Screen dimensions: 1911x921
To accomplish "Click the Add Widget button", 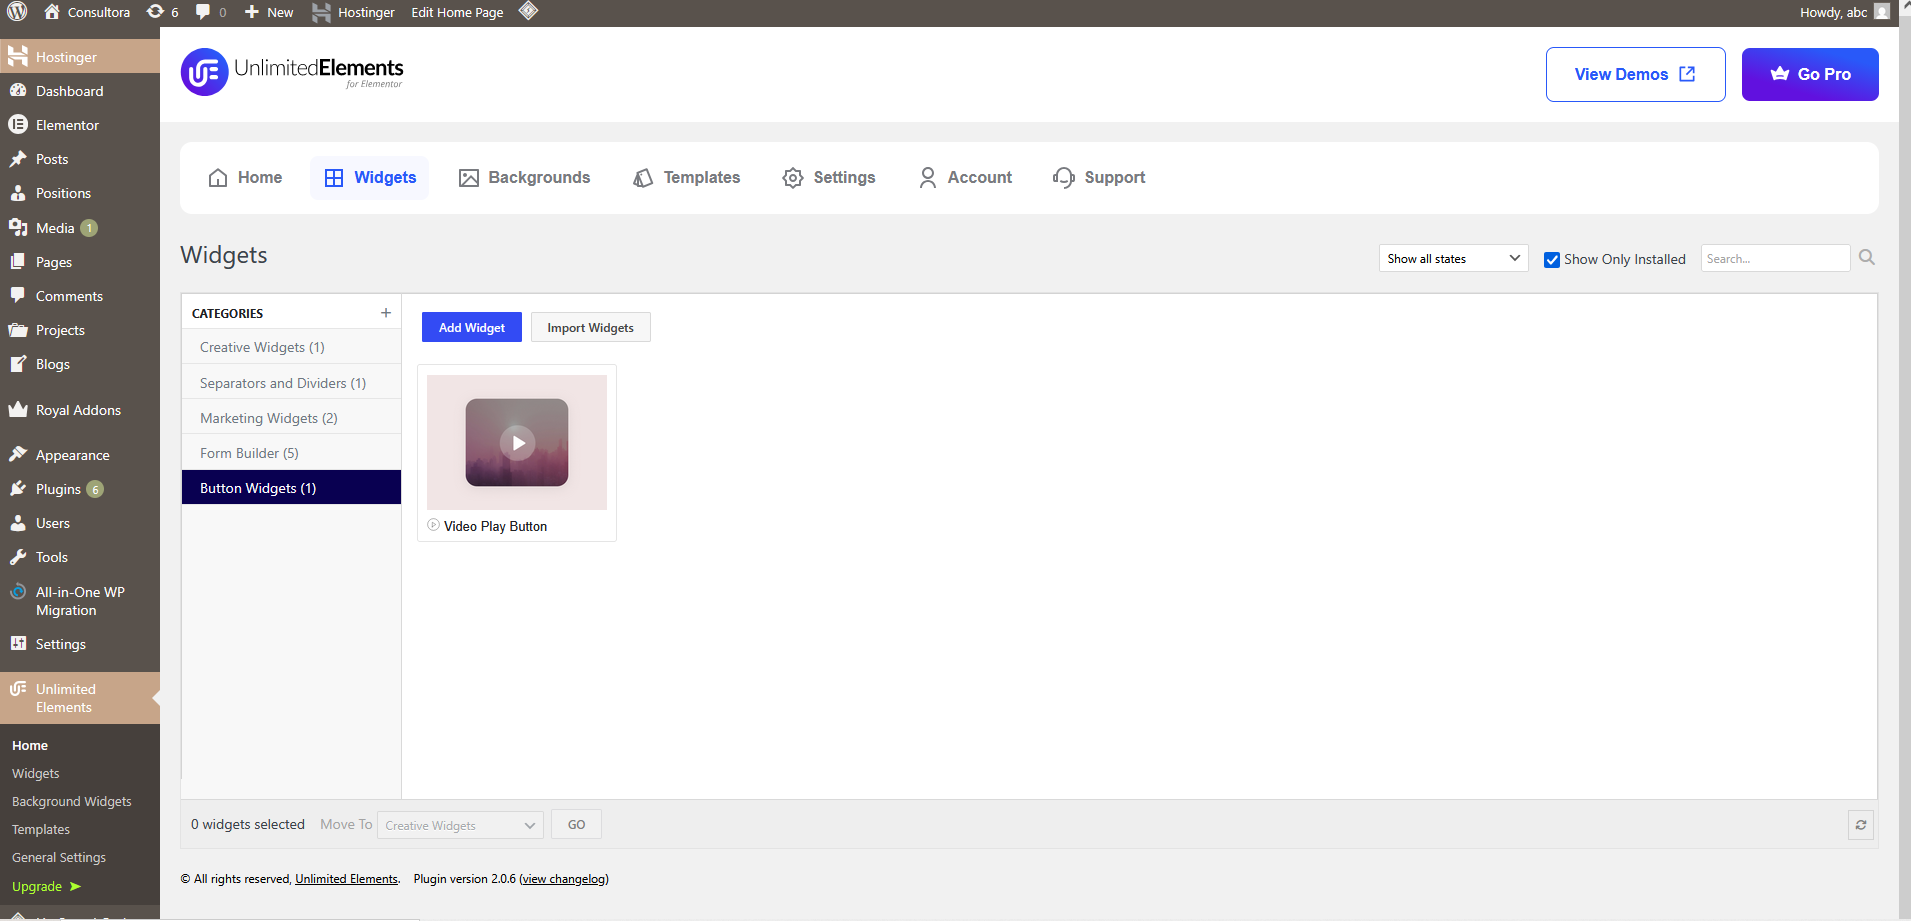I will pyautogui.click(x=471, y=327).
